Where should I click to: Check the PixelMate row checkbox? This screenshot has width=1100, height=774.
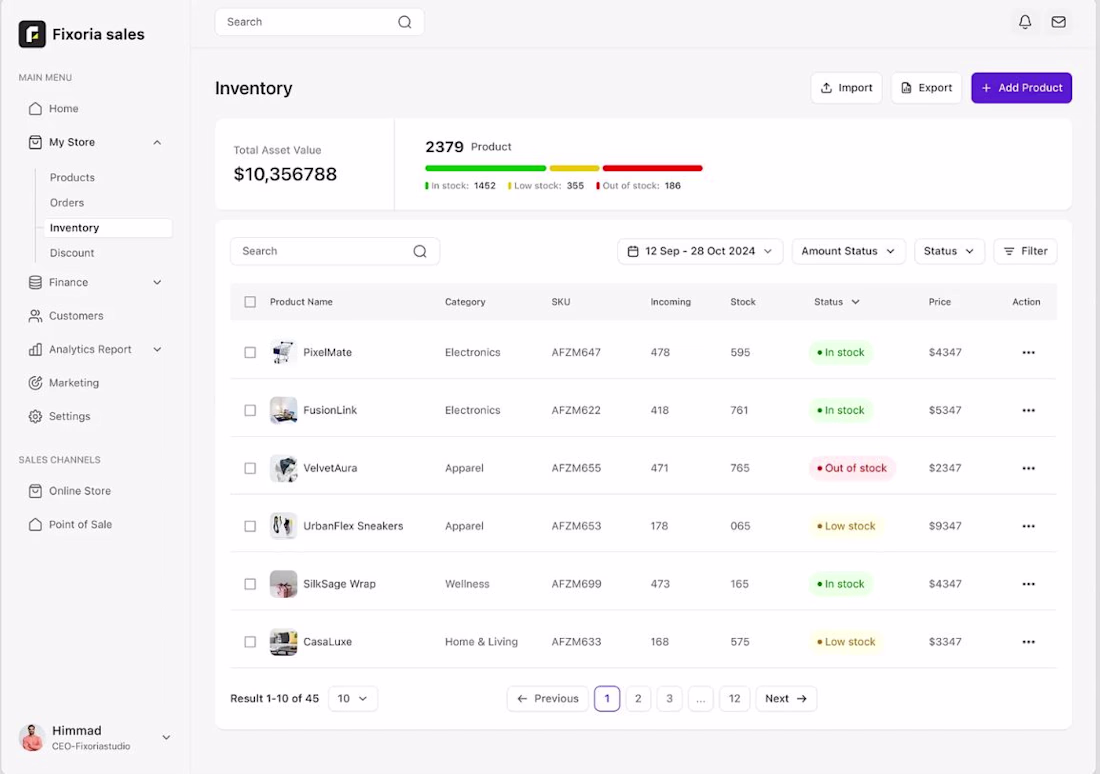pos(250,352)
